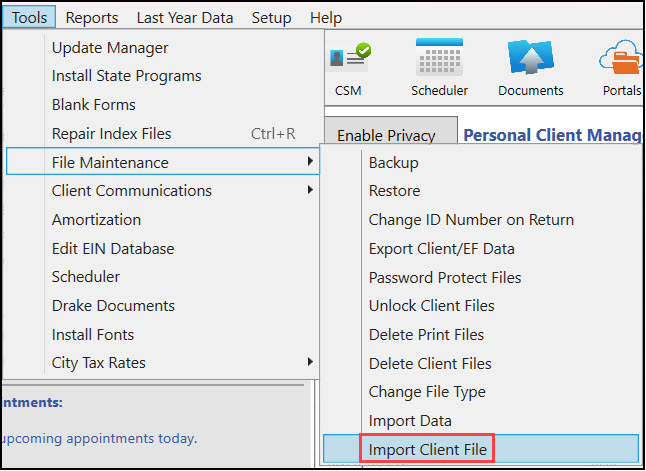Click Edit EIN Database menu item
The image size is (646, 471).
[113, 248]
